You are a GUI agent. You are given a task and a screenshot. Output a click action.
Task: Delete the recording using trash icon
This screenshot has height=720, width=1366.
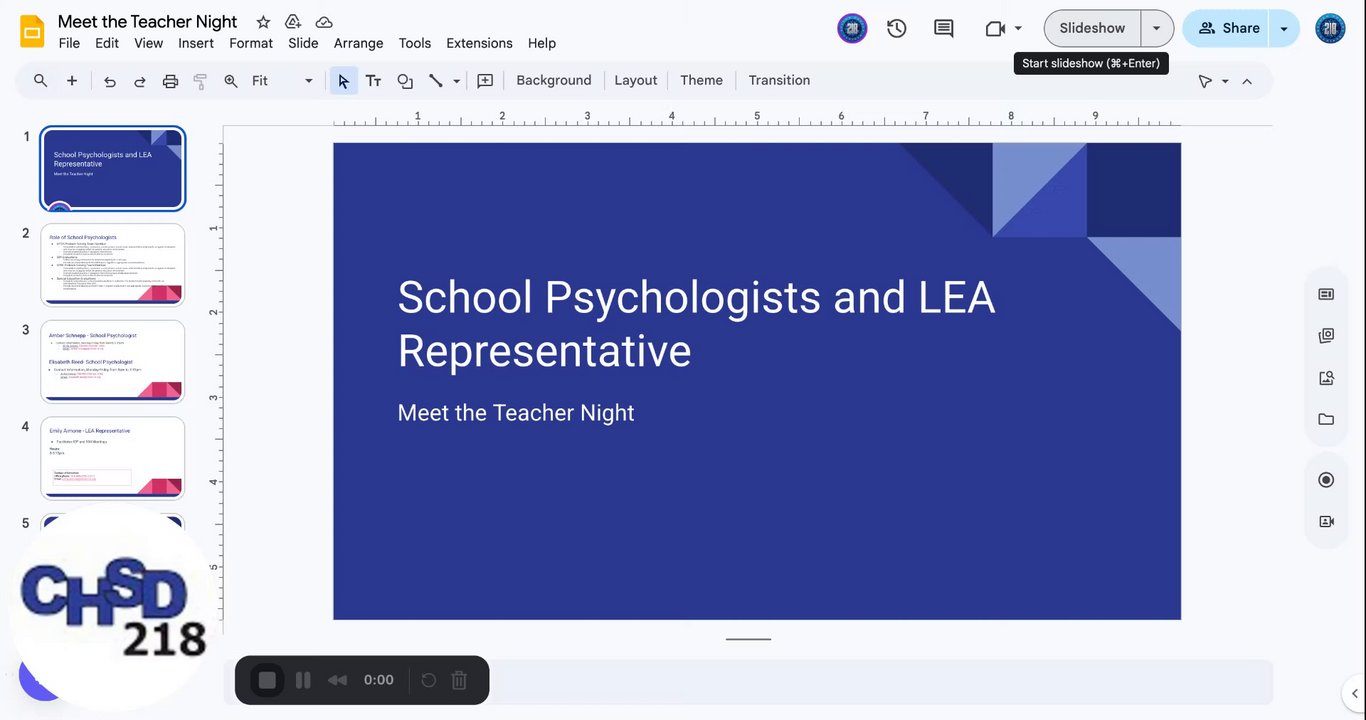459,680
